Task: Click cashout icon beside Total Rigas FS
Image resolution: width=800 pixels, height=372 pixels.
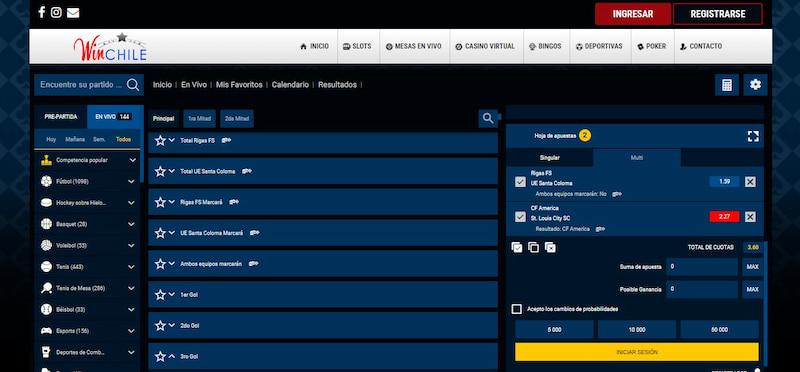Action: point(227,140)
